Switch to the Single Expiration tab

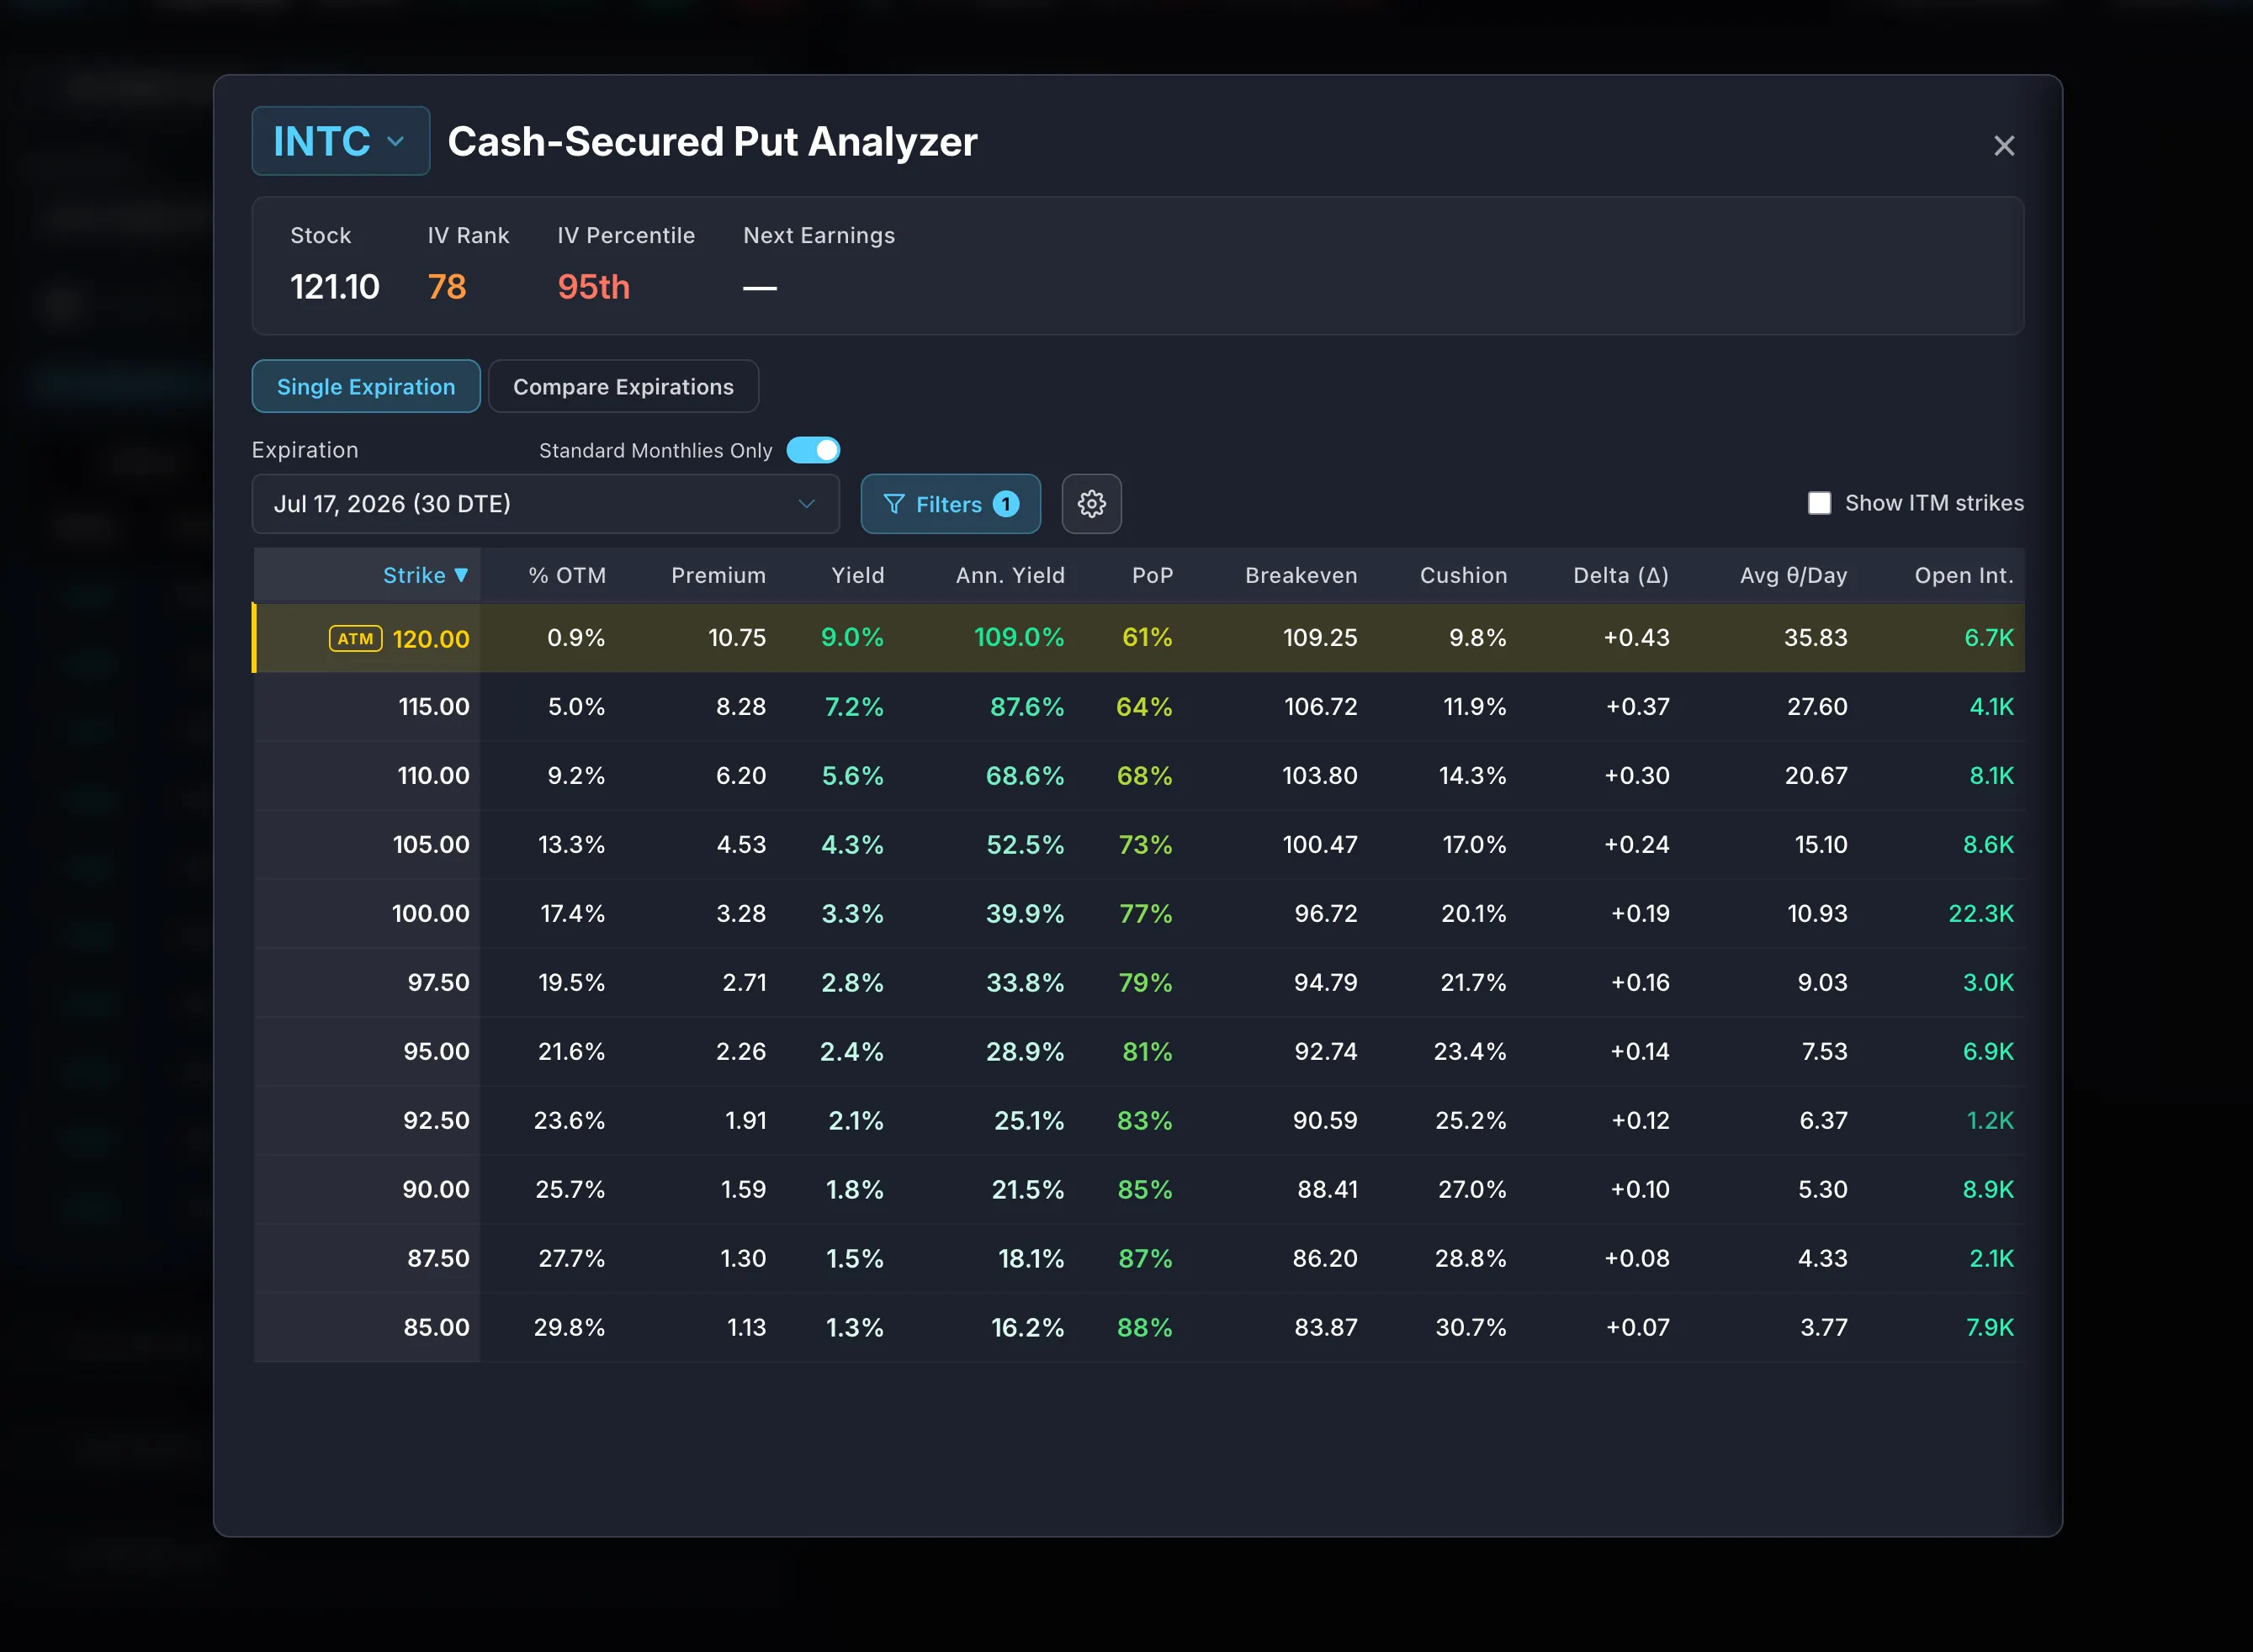tap(366, 386)
